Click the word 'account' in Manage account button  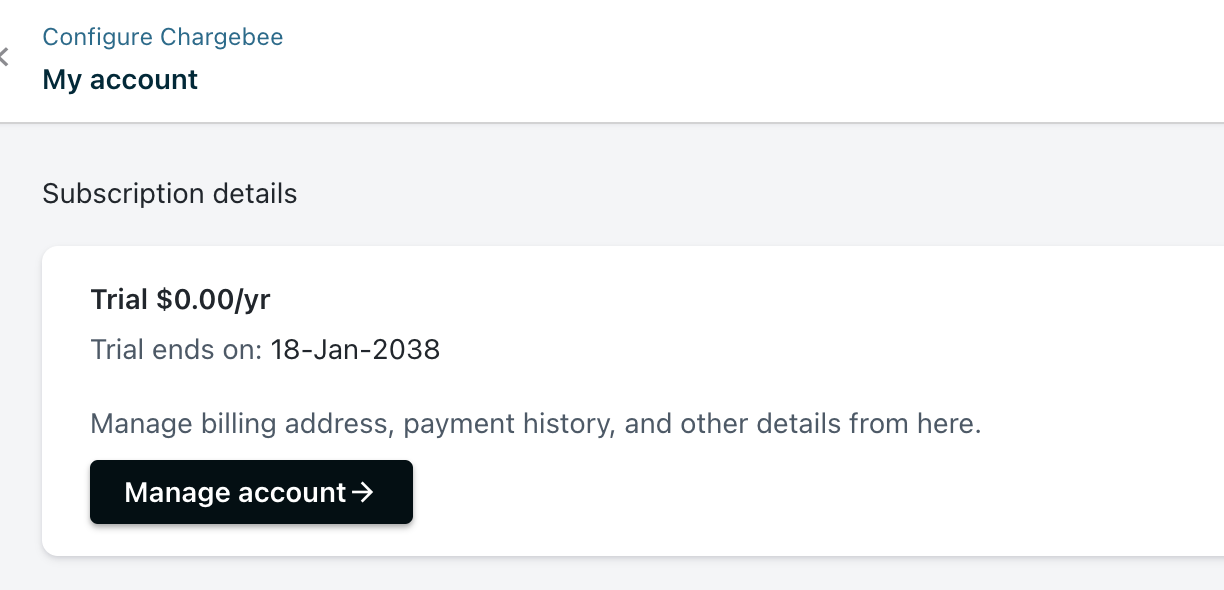point(292,492)
